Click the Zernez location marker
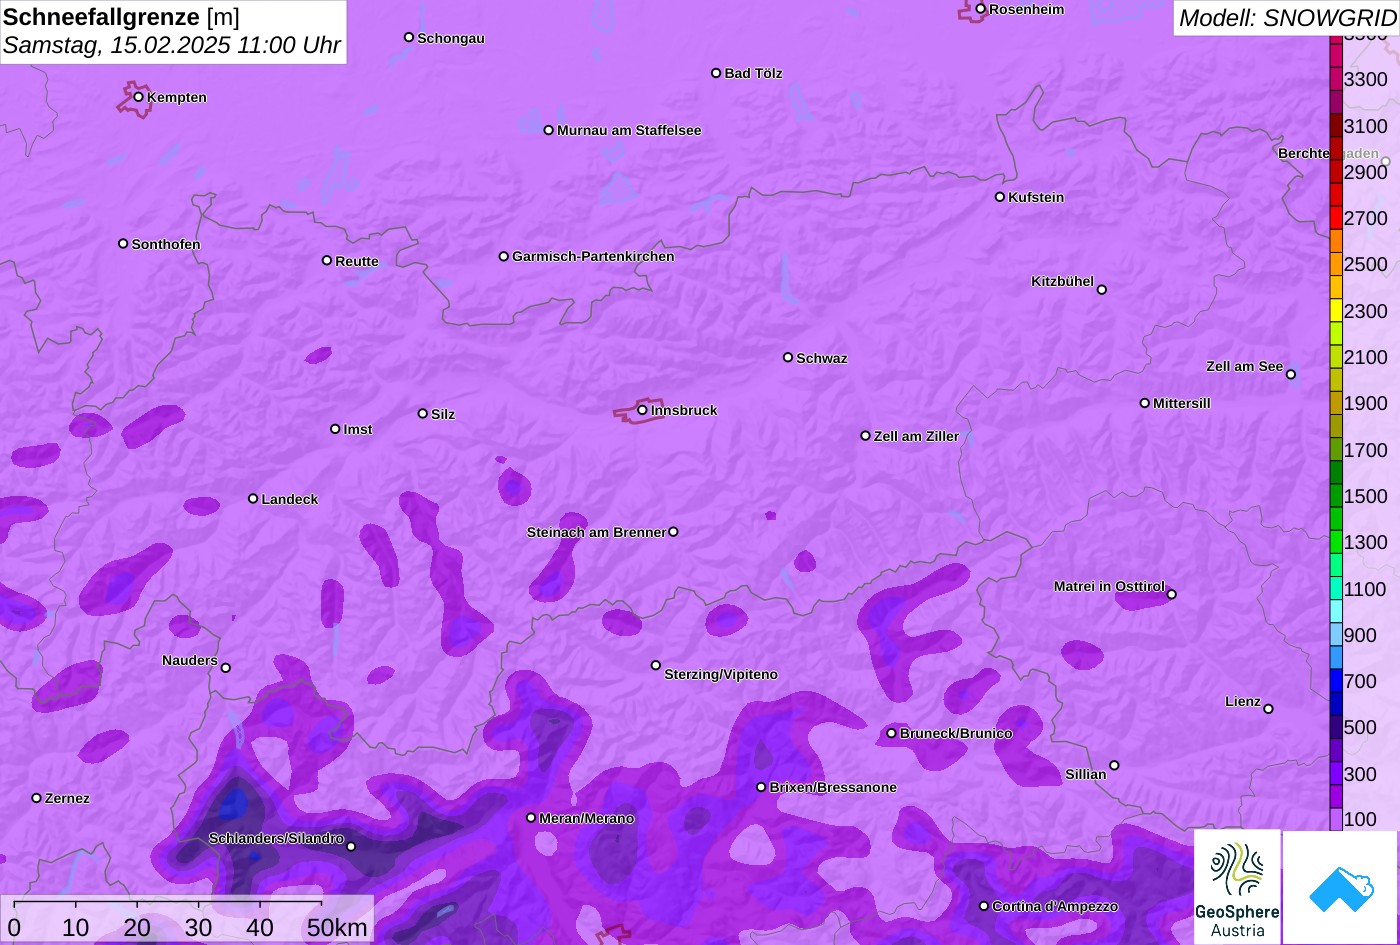This screenshot has width=1400, height=945. [x=37, y=798]
